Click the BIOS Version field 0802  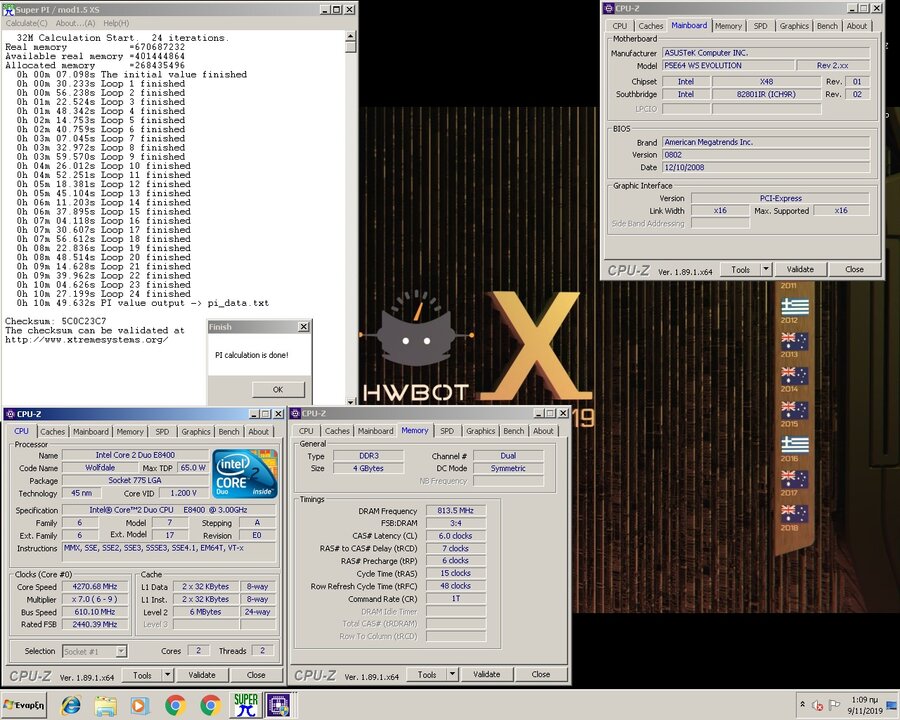coord(766,154)
